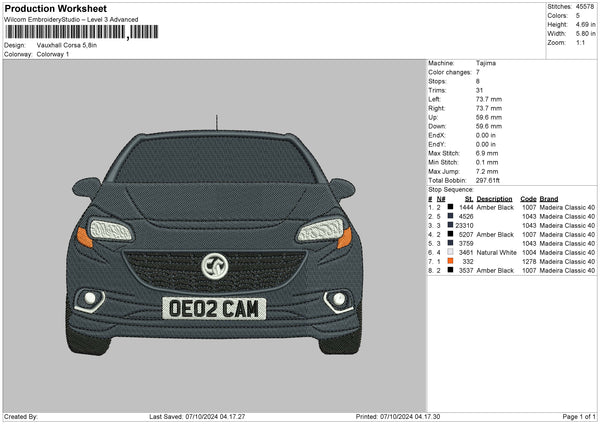Click the Down label in machine stats

[x=437, y=126]
